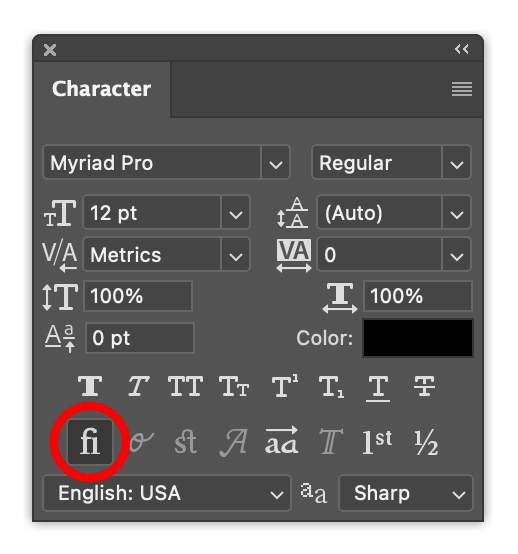Open the English: USA language dropdown
518x554 pixels.
tap(167, 493)
